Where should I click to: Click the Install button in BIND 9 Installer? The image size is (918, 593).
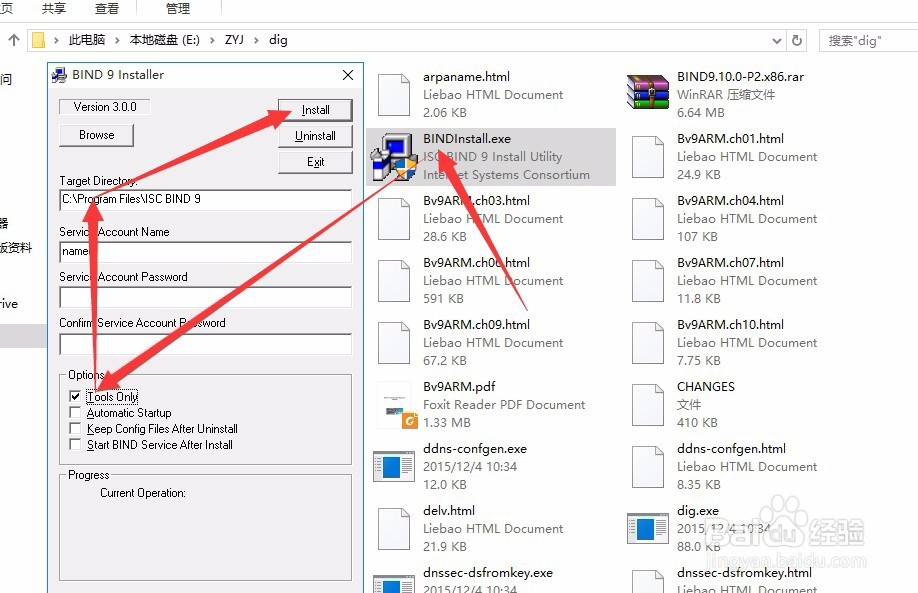[315, 110]
